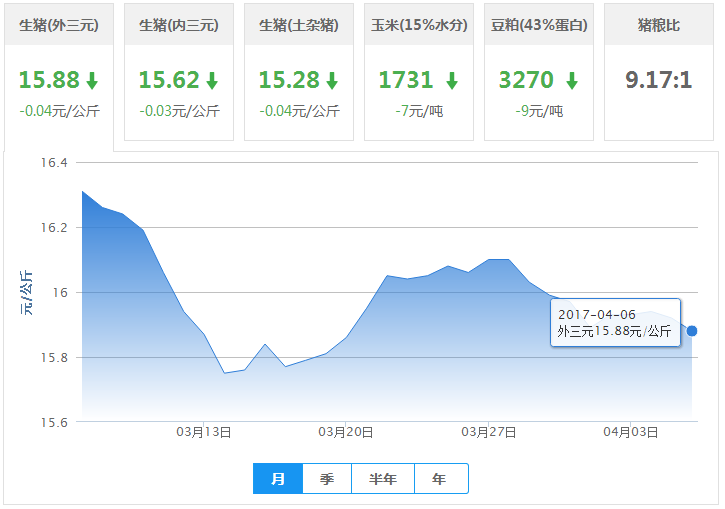Viewport: 725px width, 509px height.
Task: Show the 半年 (half-year) chart range
Action: pos(383,479)
